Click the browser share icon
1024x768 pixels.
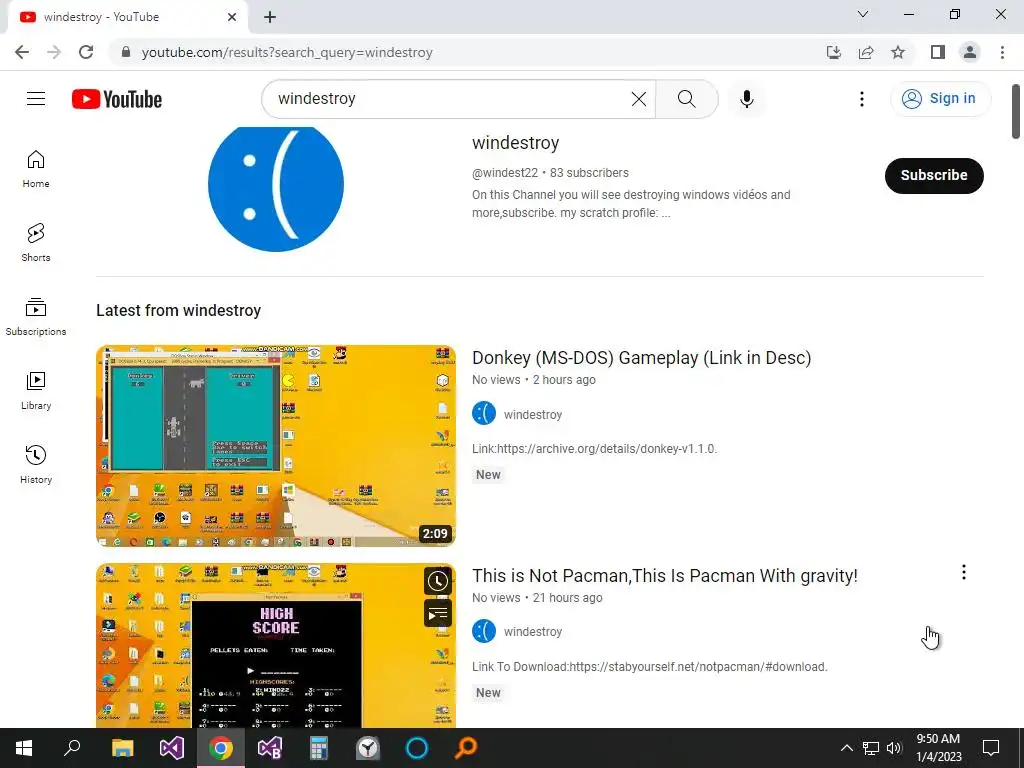point(866,52)
